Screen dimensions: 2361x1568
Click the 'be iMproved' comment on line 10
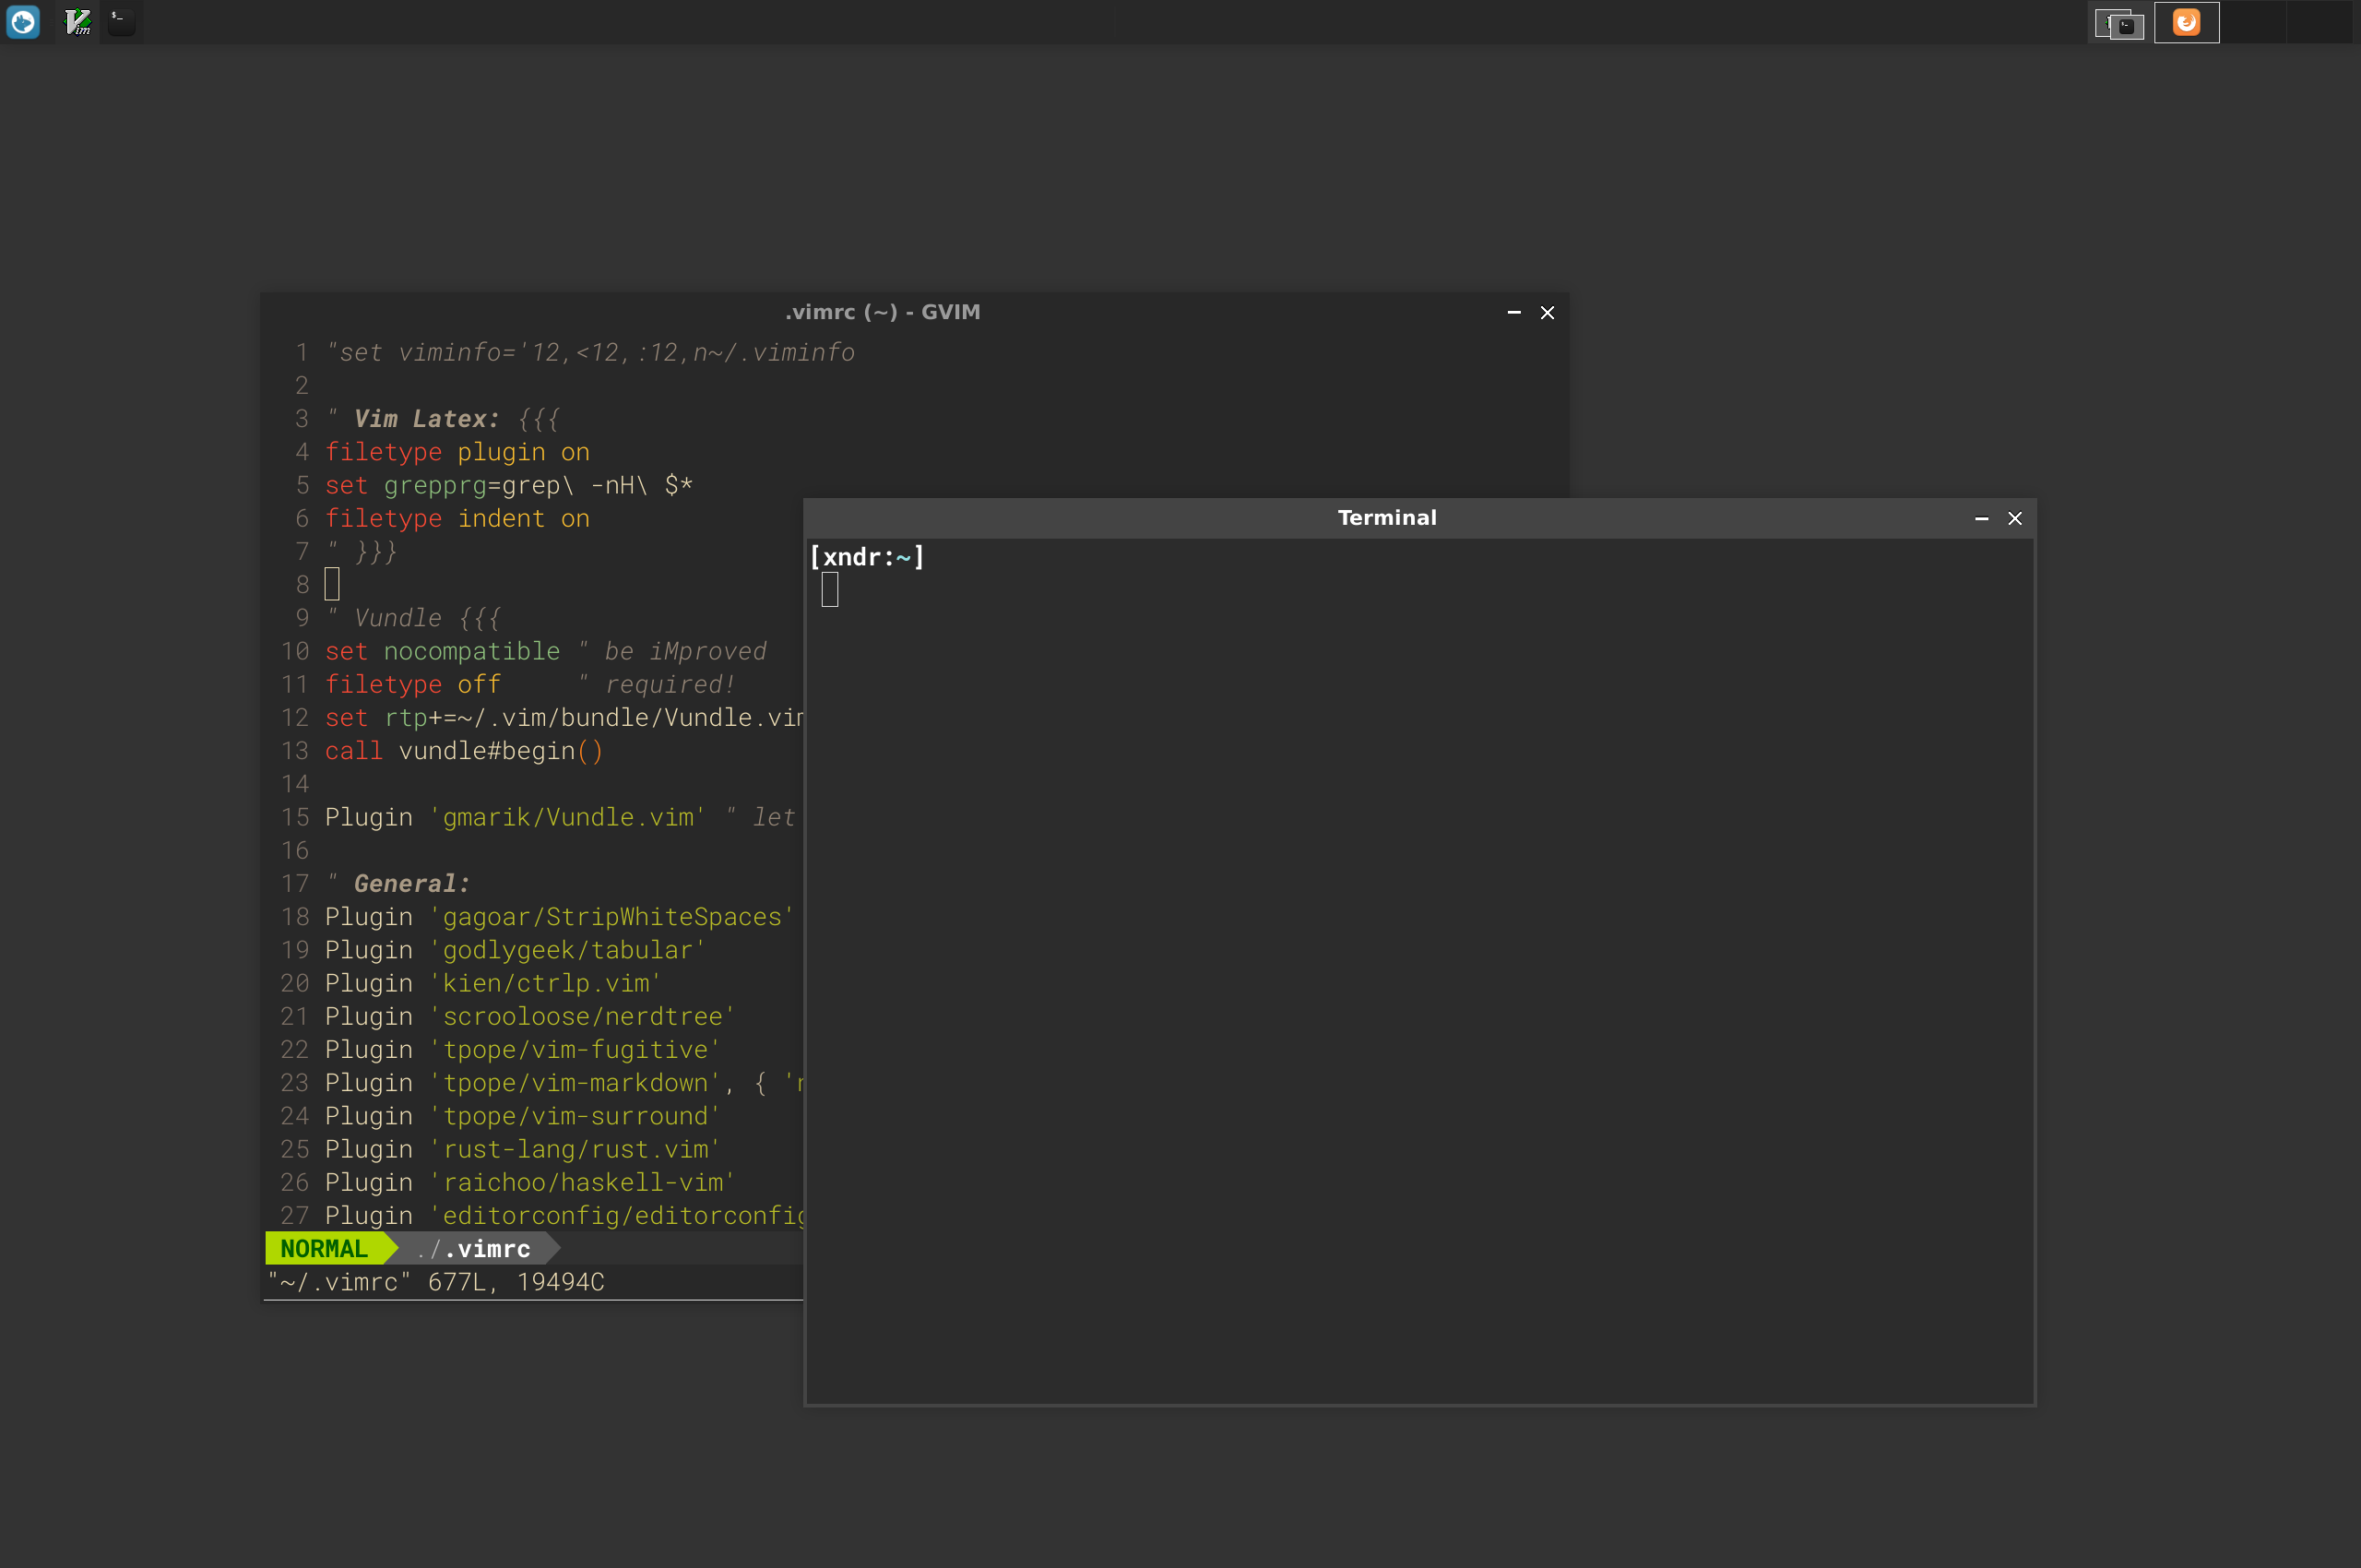point(673,651)
